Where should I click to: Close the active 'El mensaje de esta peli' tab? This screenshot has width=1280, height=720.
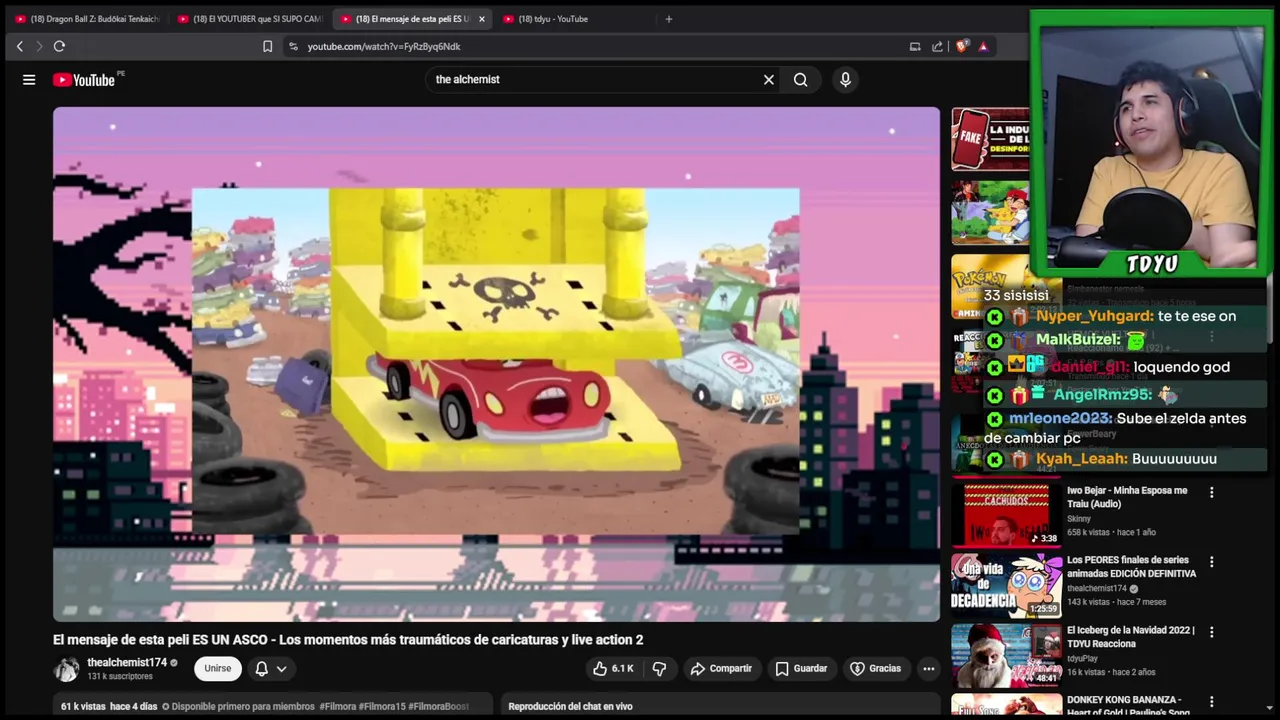coord(481,19)
